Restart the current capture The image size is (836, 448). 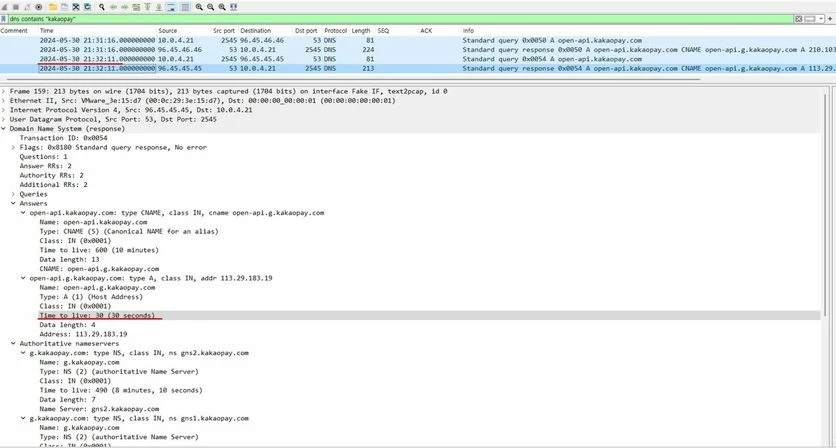click(x=27, y=7)
